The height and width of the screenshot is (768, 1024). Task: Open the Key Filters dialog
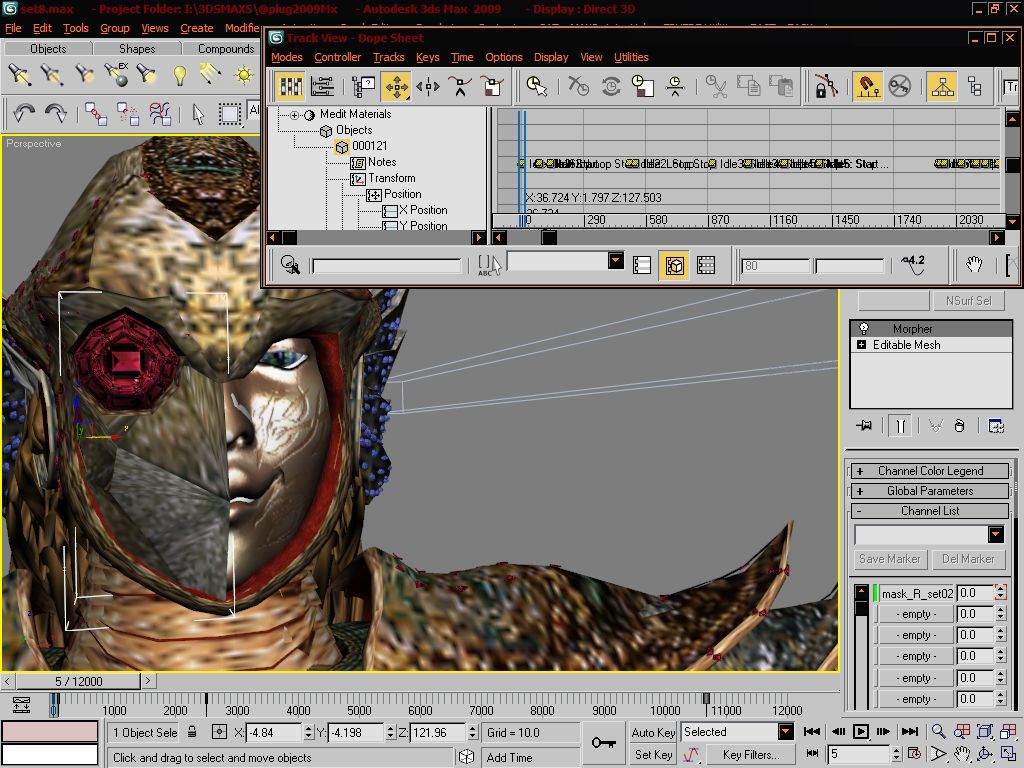[751, 754]
